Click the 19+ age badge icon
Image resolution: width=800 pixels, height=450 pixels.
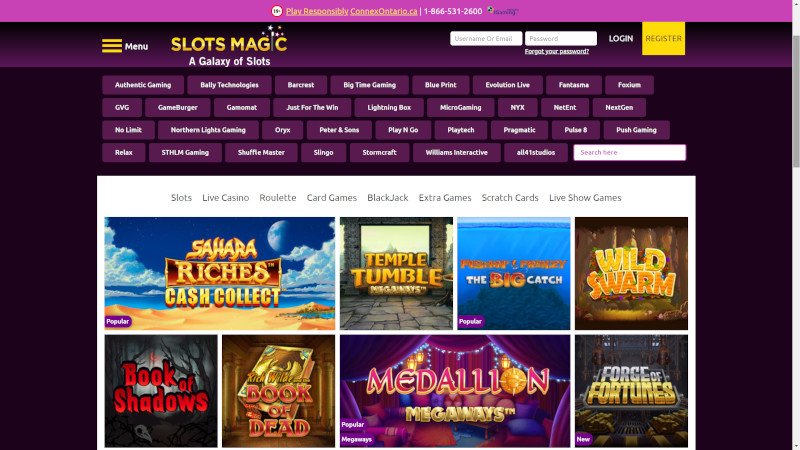277,11
